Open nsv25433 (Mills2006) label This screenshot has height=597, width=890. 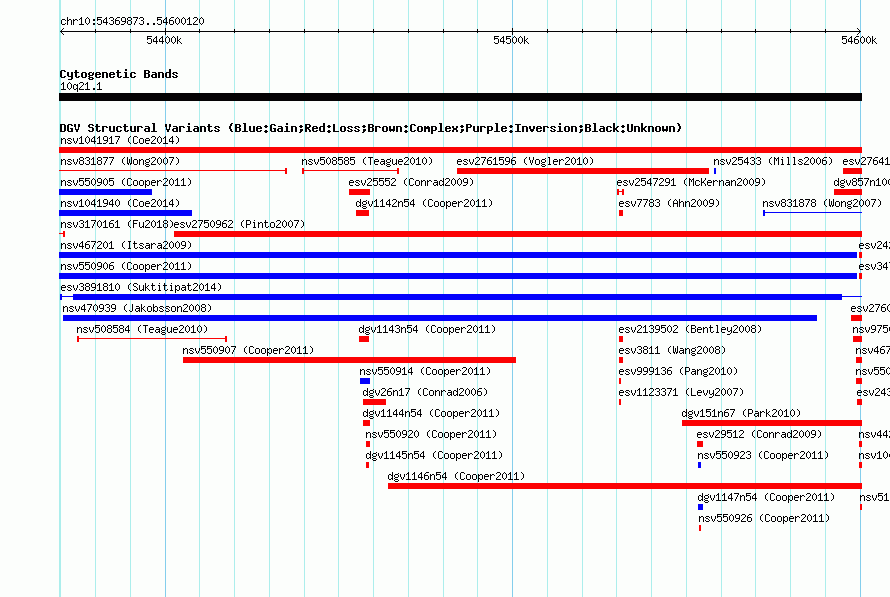point(773,161)
